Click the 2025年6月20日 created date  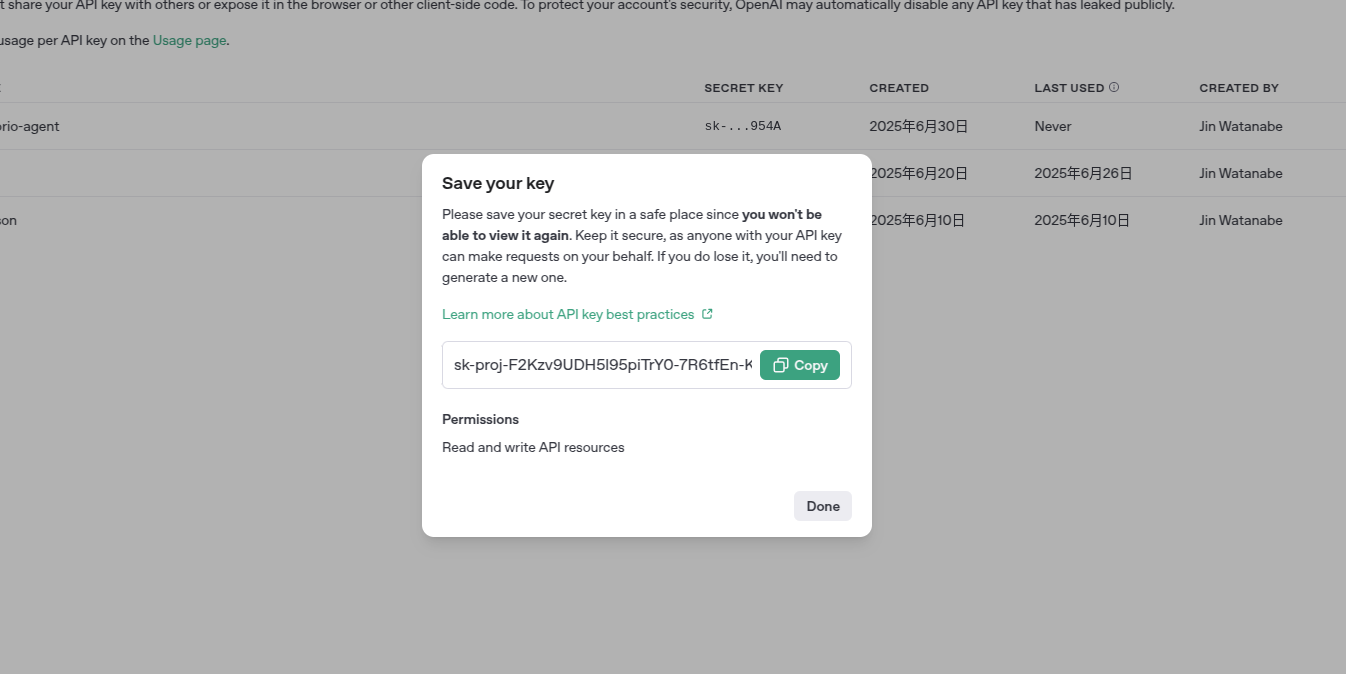(x=920, y=173)
